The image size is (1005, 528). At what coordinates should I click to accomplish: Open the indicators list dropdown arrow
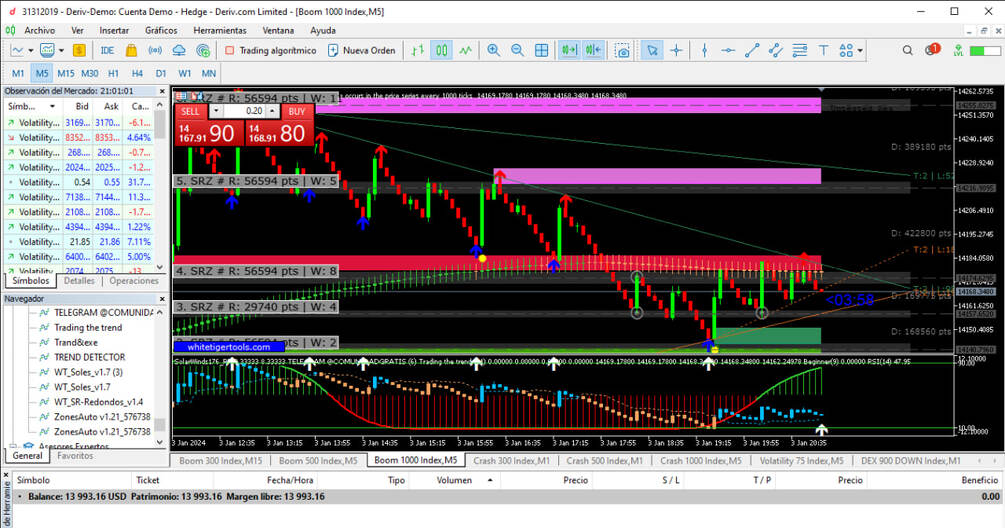pos(62,50)
